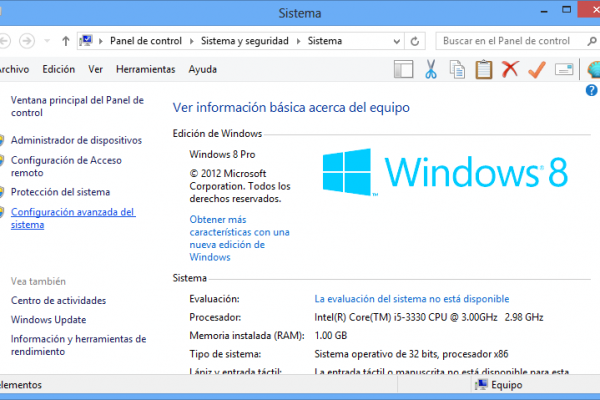Expand chevron before Panel de control
This screenshot has width=600, height=400.
click(x=101, y=41)
